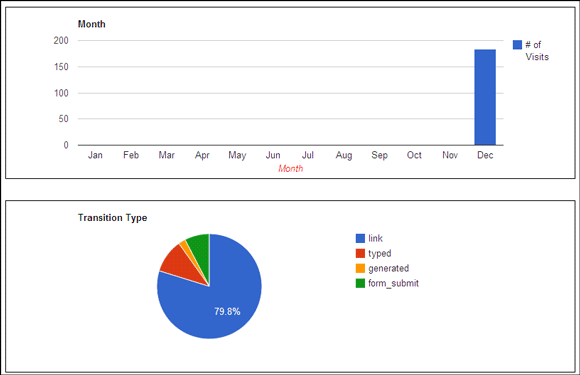The height and width of the screenshot is (375, 580).
Task: Select the 'link' legend text
Action: coord(375,238)
